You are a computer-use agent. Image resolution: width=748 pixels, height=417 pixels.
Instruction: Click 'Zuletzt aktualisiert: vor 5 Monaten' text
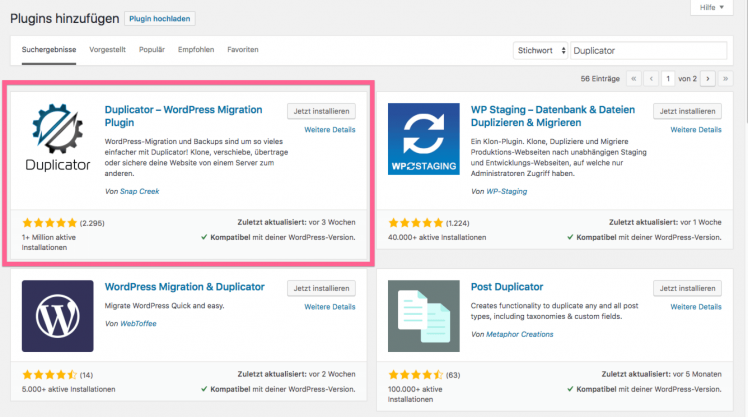662,374
